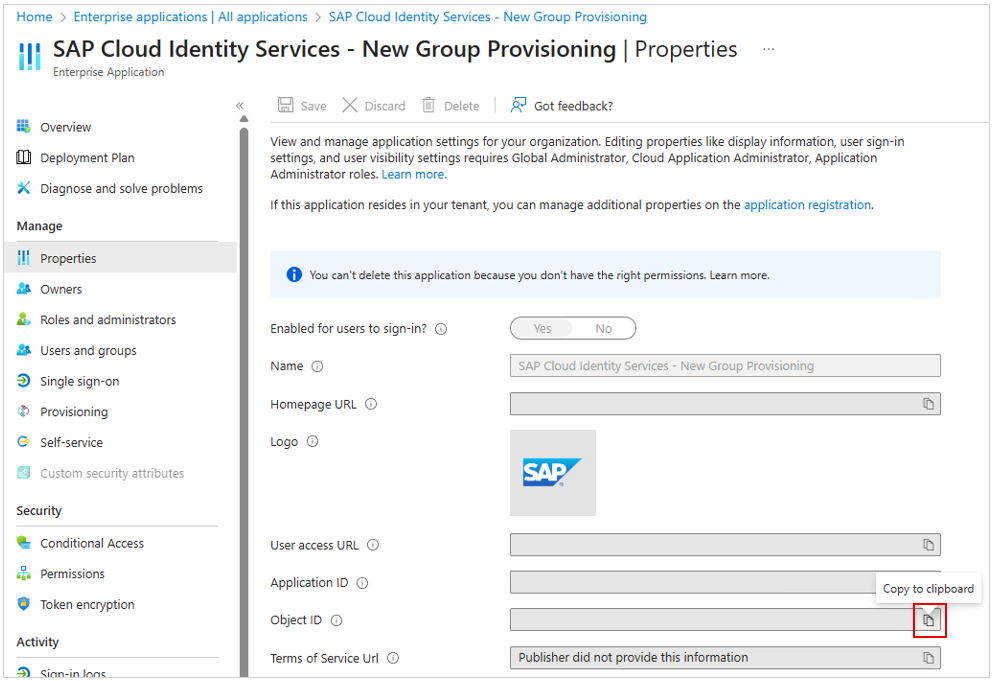Collapse the left navigation pane
Viewport: 995px width, 681px height.
pyautogui.click(x=240, y=105)
